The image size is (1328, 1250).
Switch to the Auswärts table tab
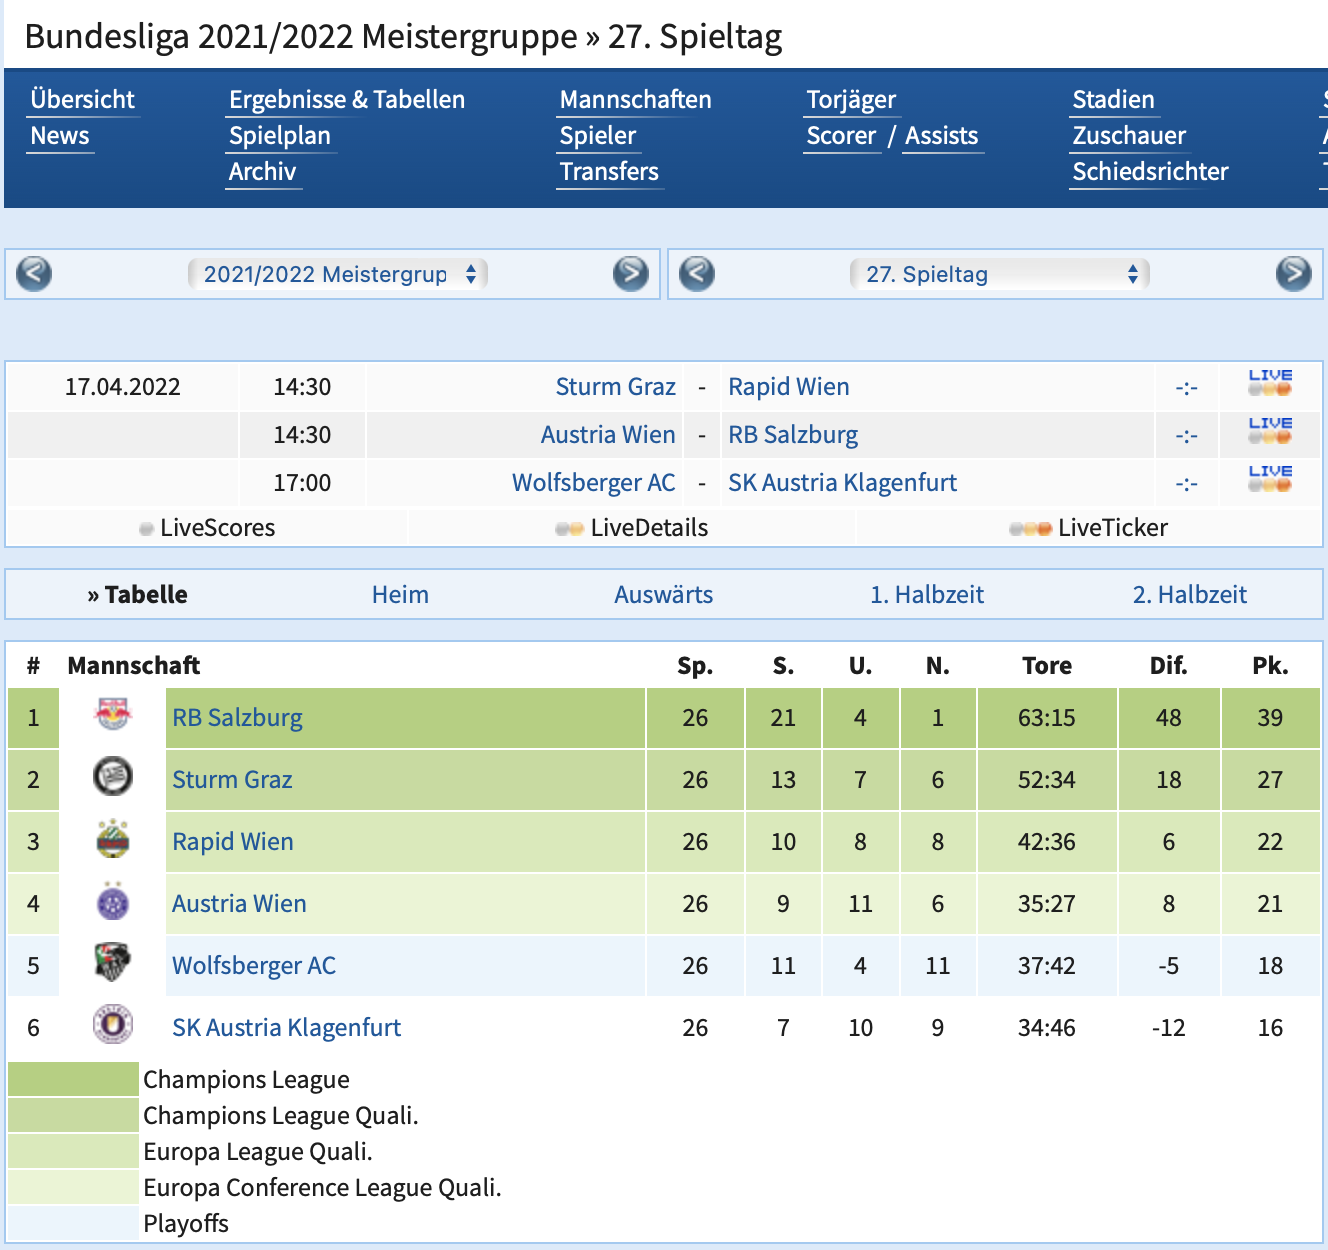(x=664, y=595)
